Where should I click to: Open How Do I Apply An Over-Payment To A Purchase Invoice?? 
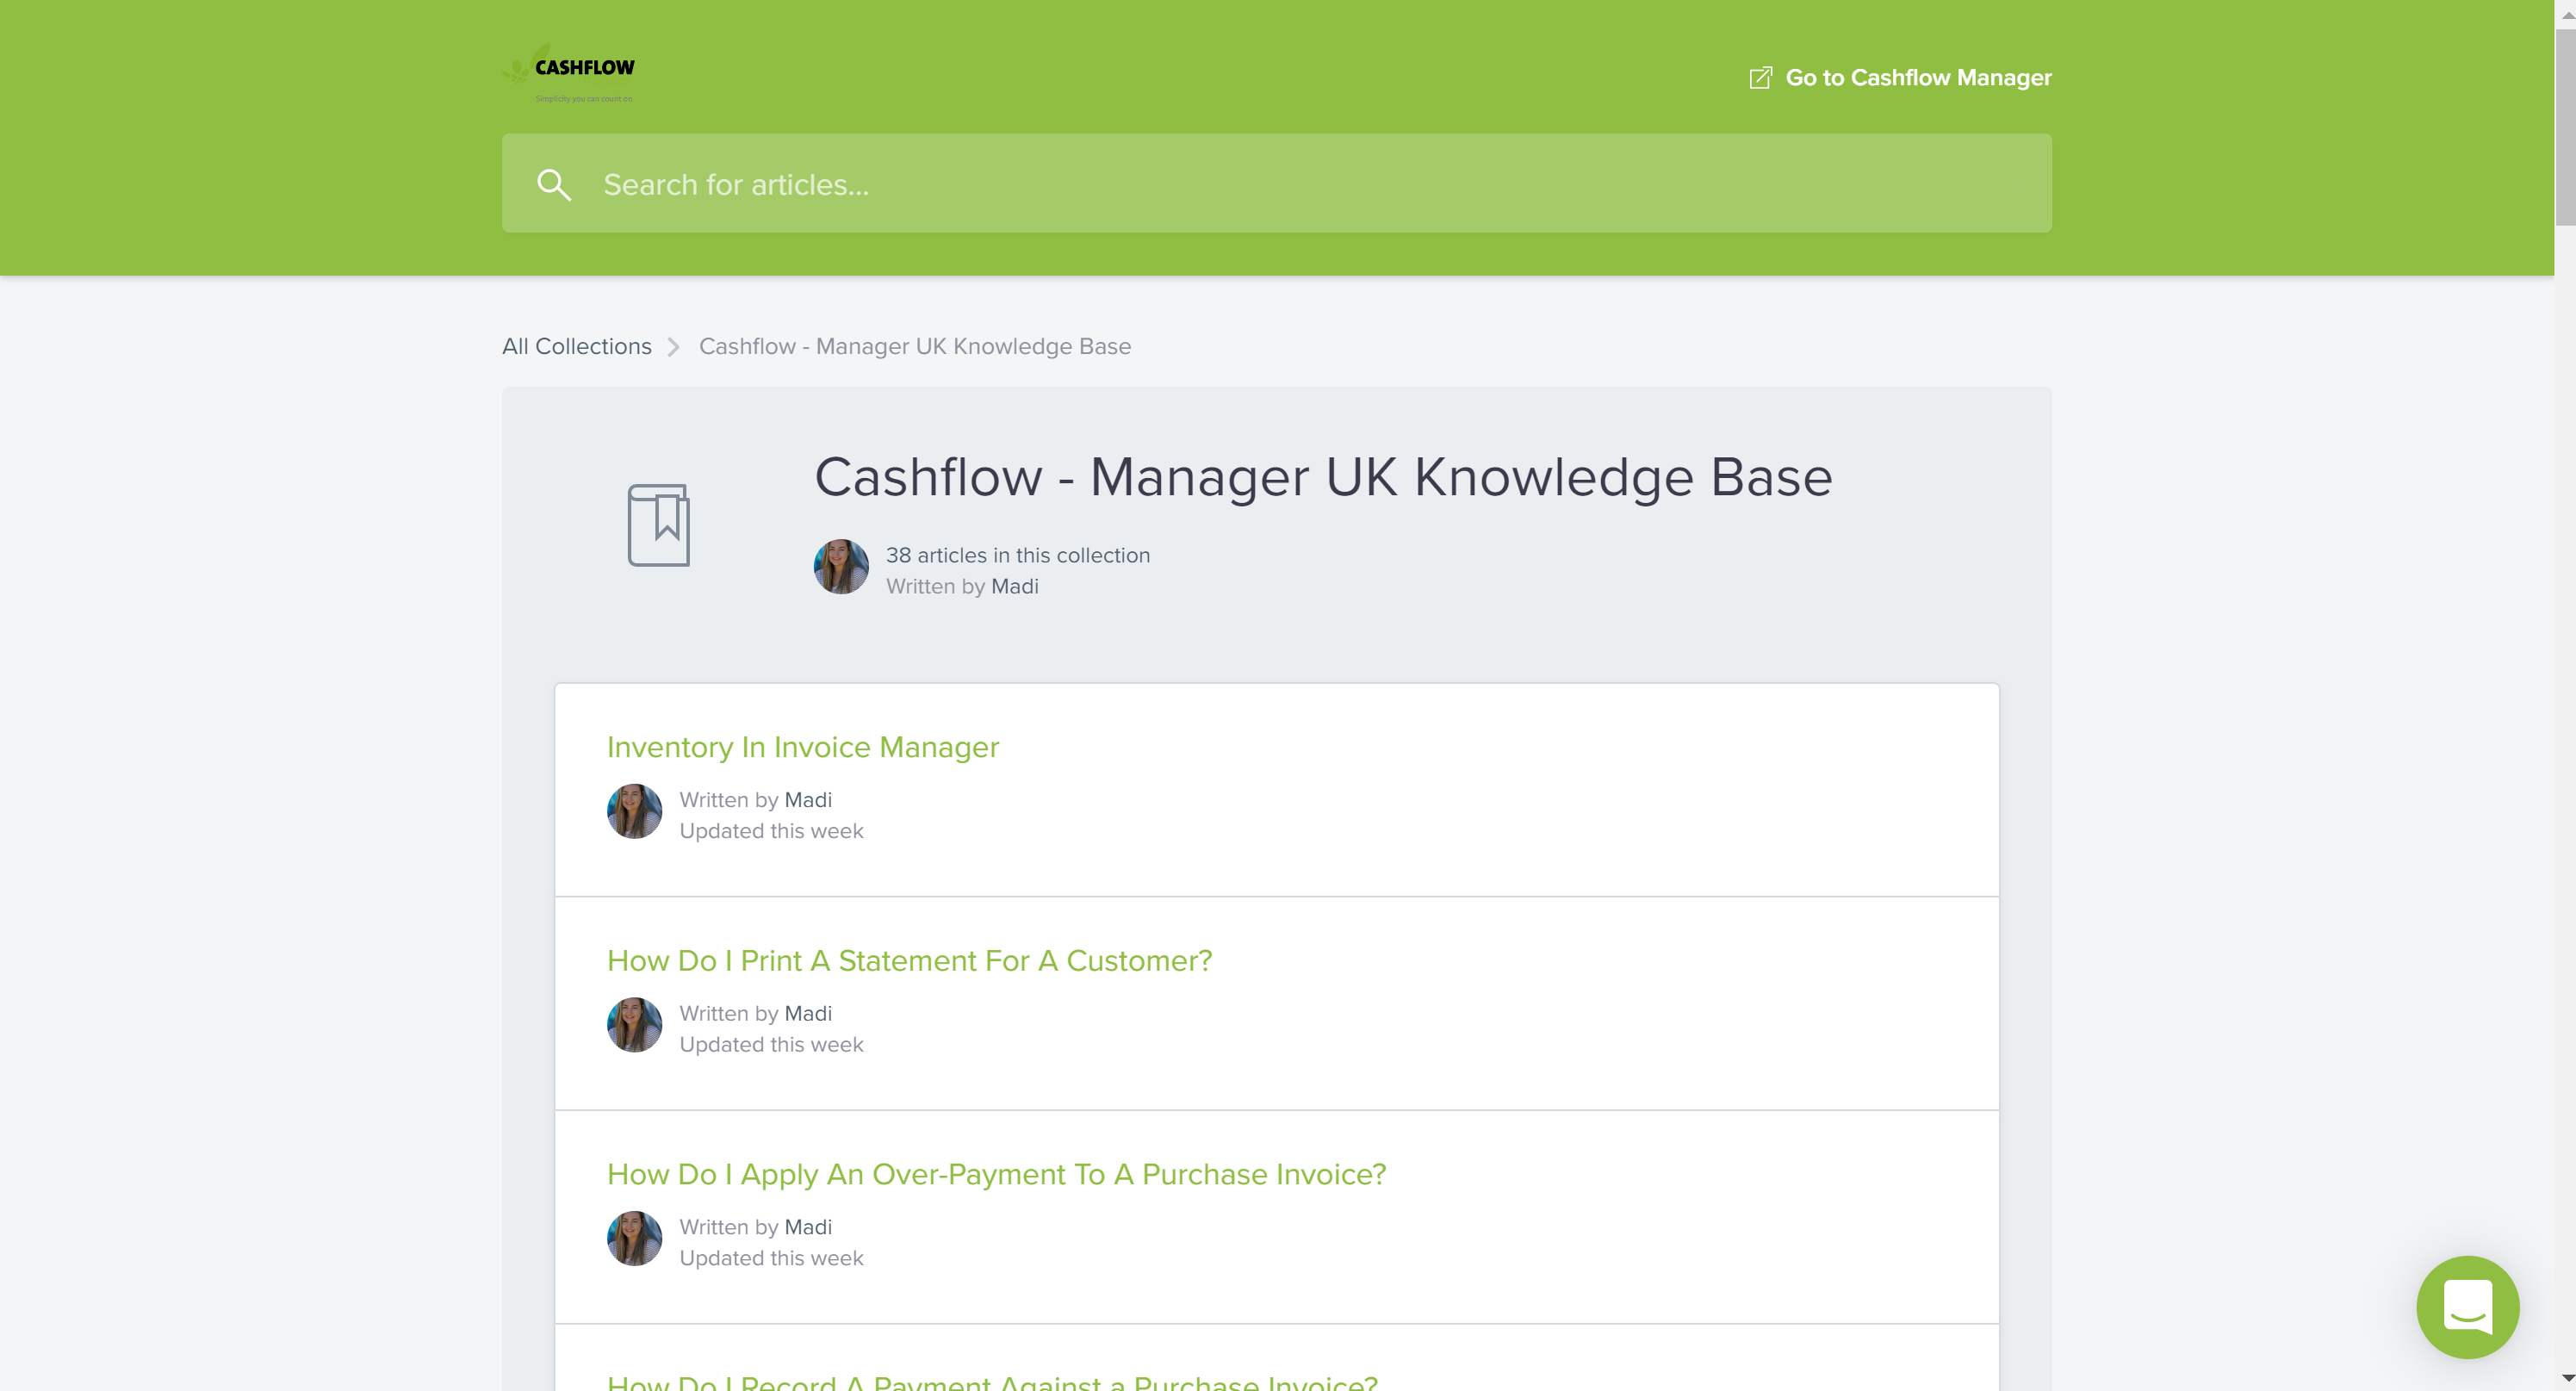(996, 1174)
